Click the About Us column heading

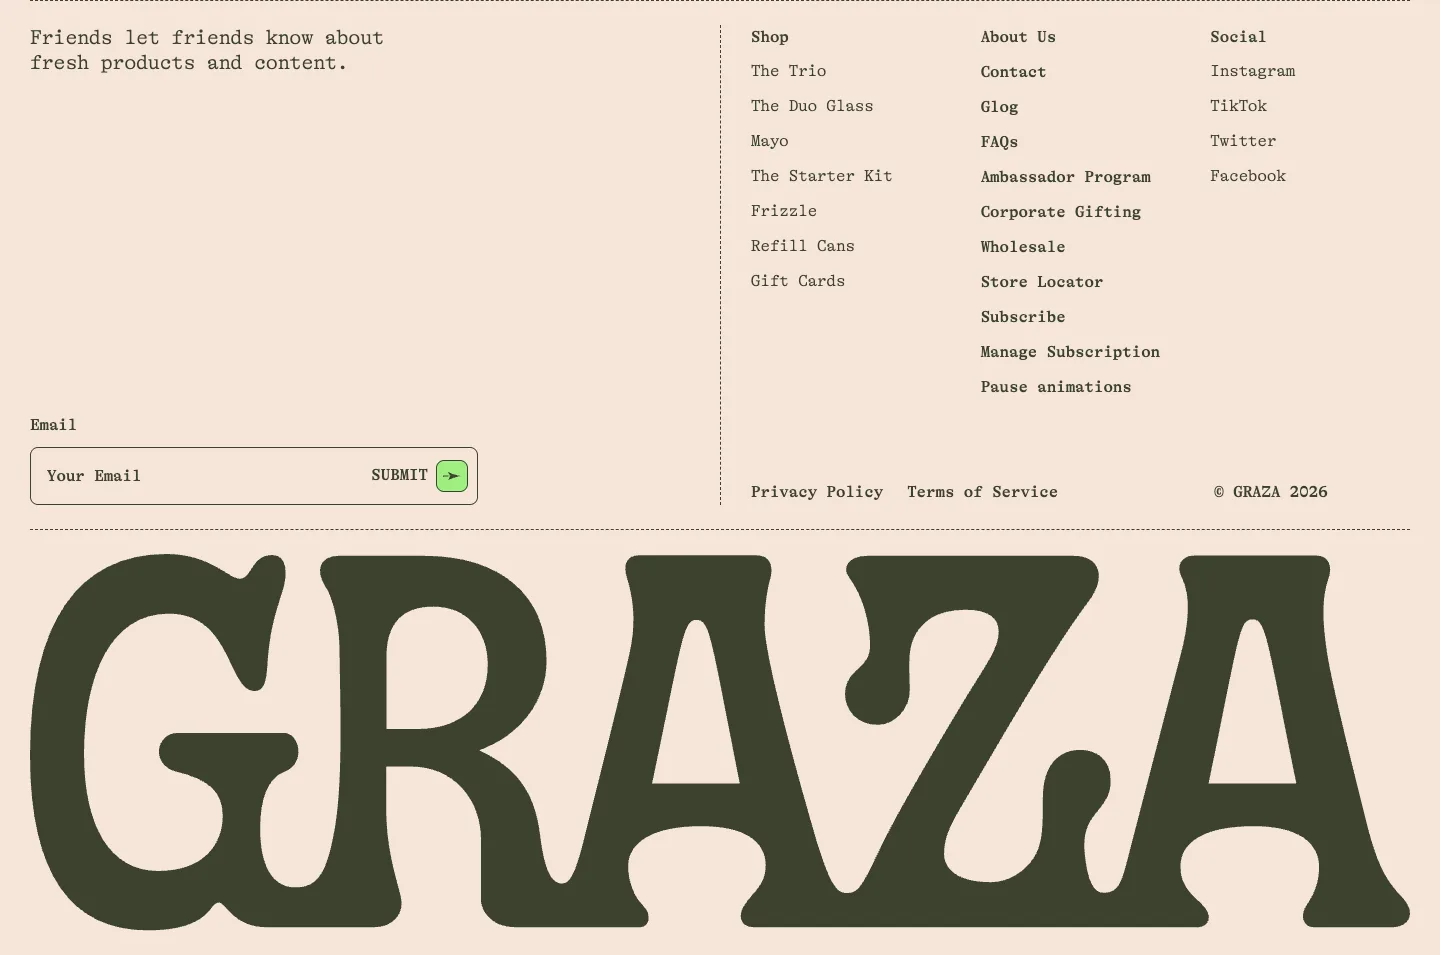tap(1018, 37)
